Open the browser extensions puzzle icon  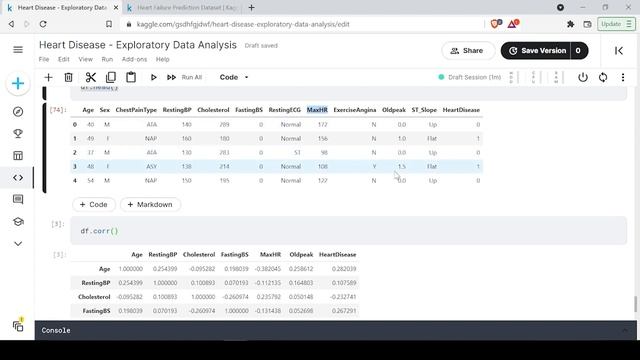[570, 24]
